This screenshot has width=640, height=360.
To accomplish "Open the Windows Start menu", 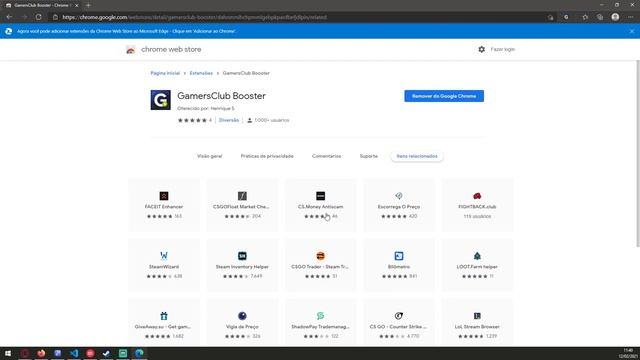I will [8, 353].
